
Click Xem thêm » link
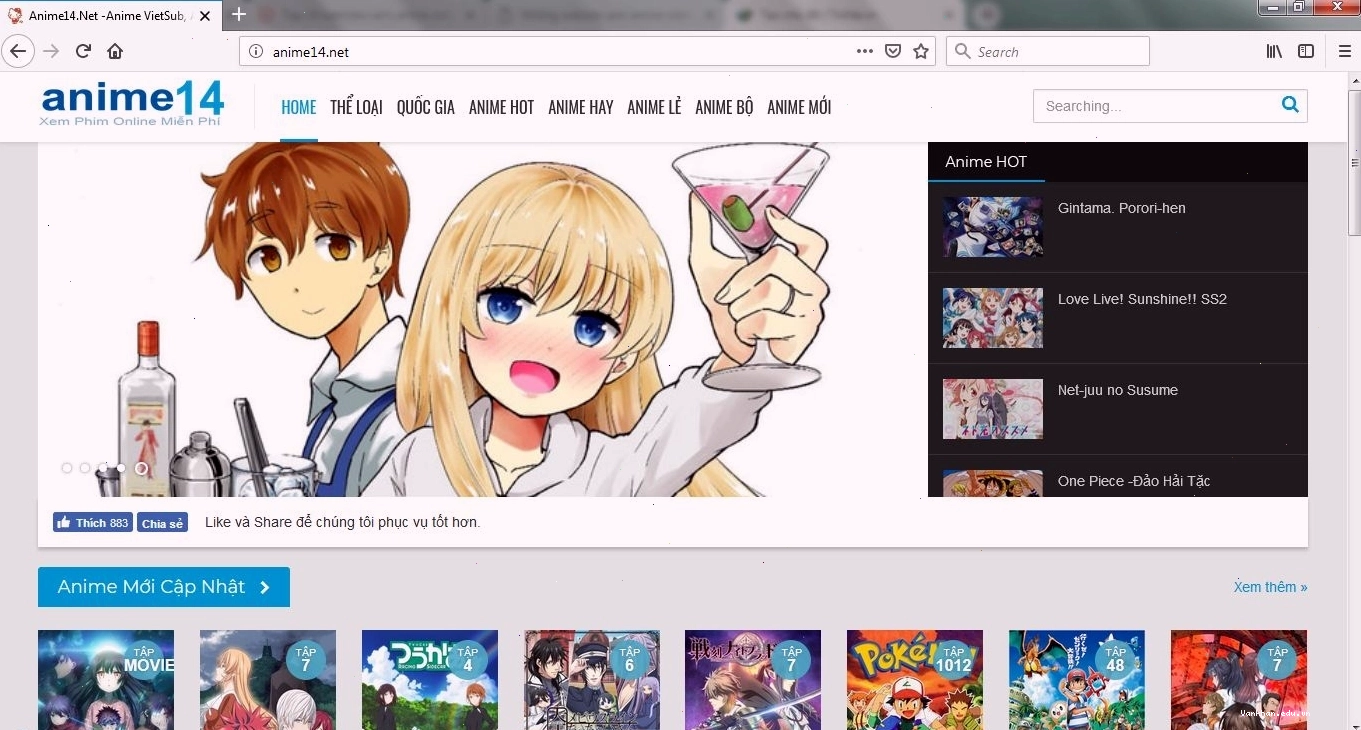1270,587
